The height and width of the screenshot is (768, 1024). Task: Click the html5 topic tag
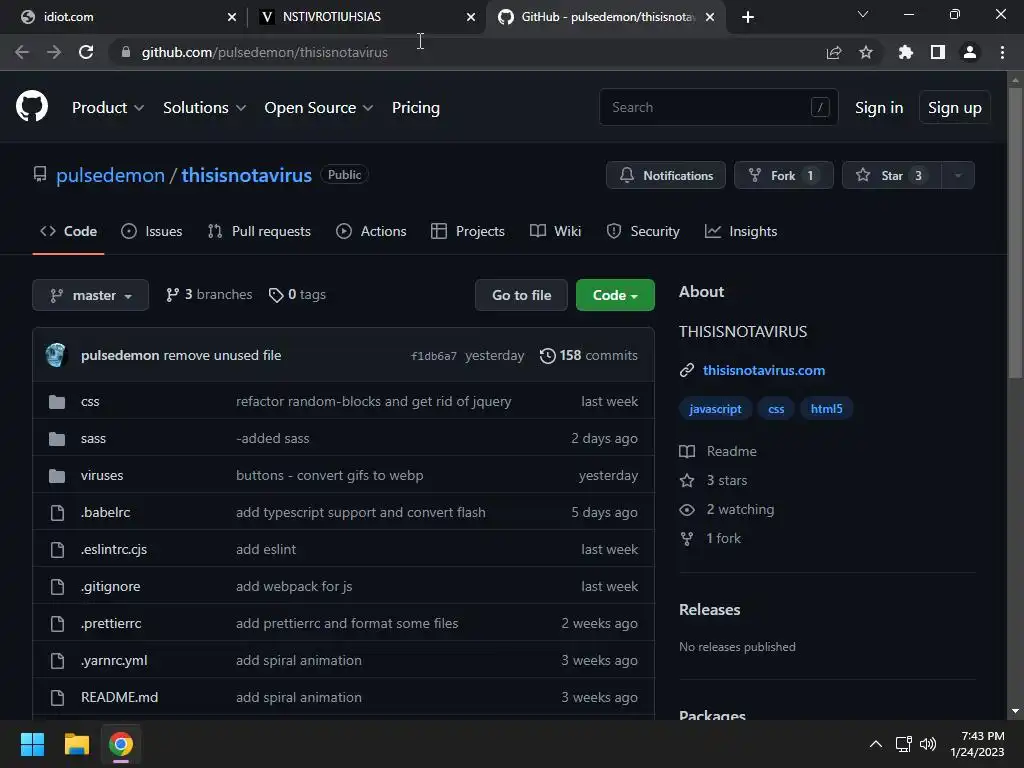pos(826,409)
